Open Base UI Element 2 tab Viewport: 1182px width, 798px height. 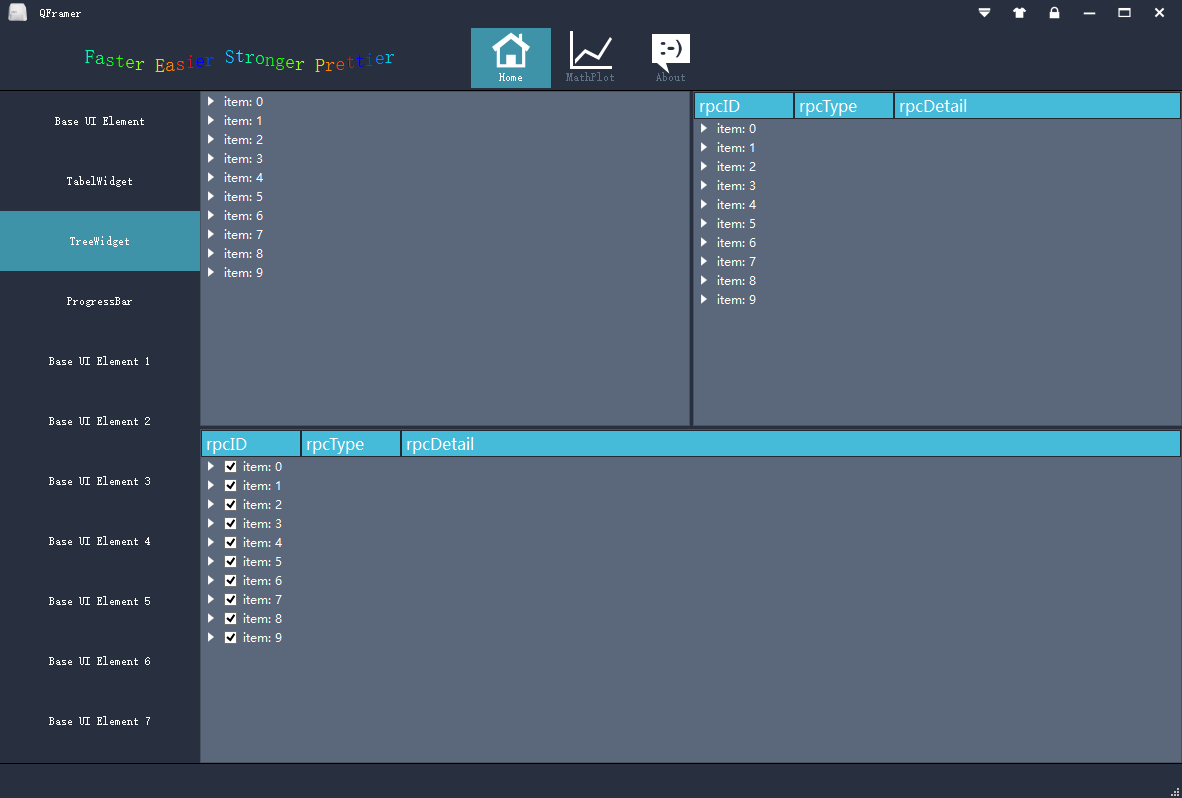[100, 421]
